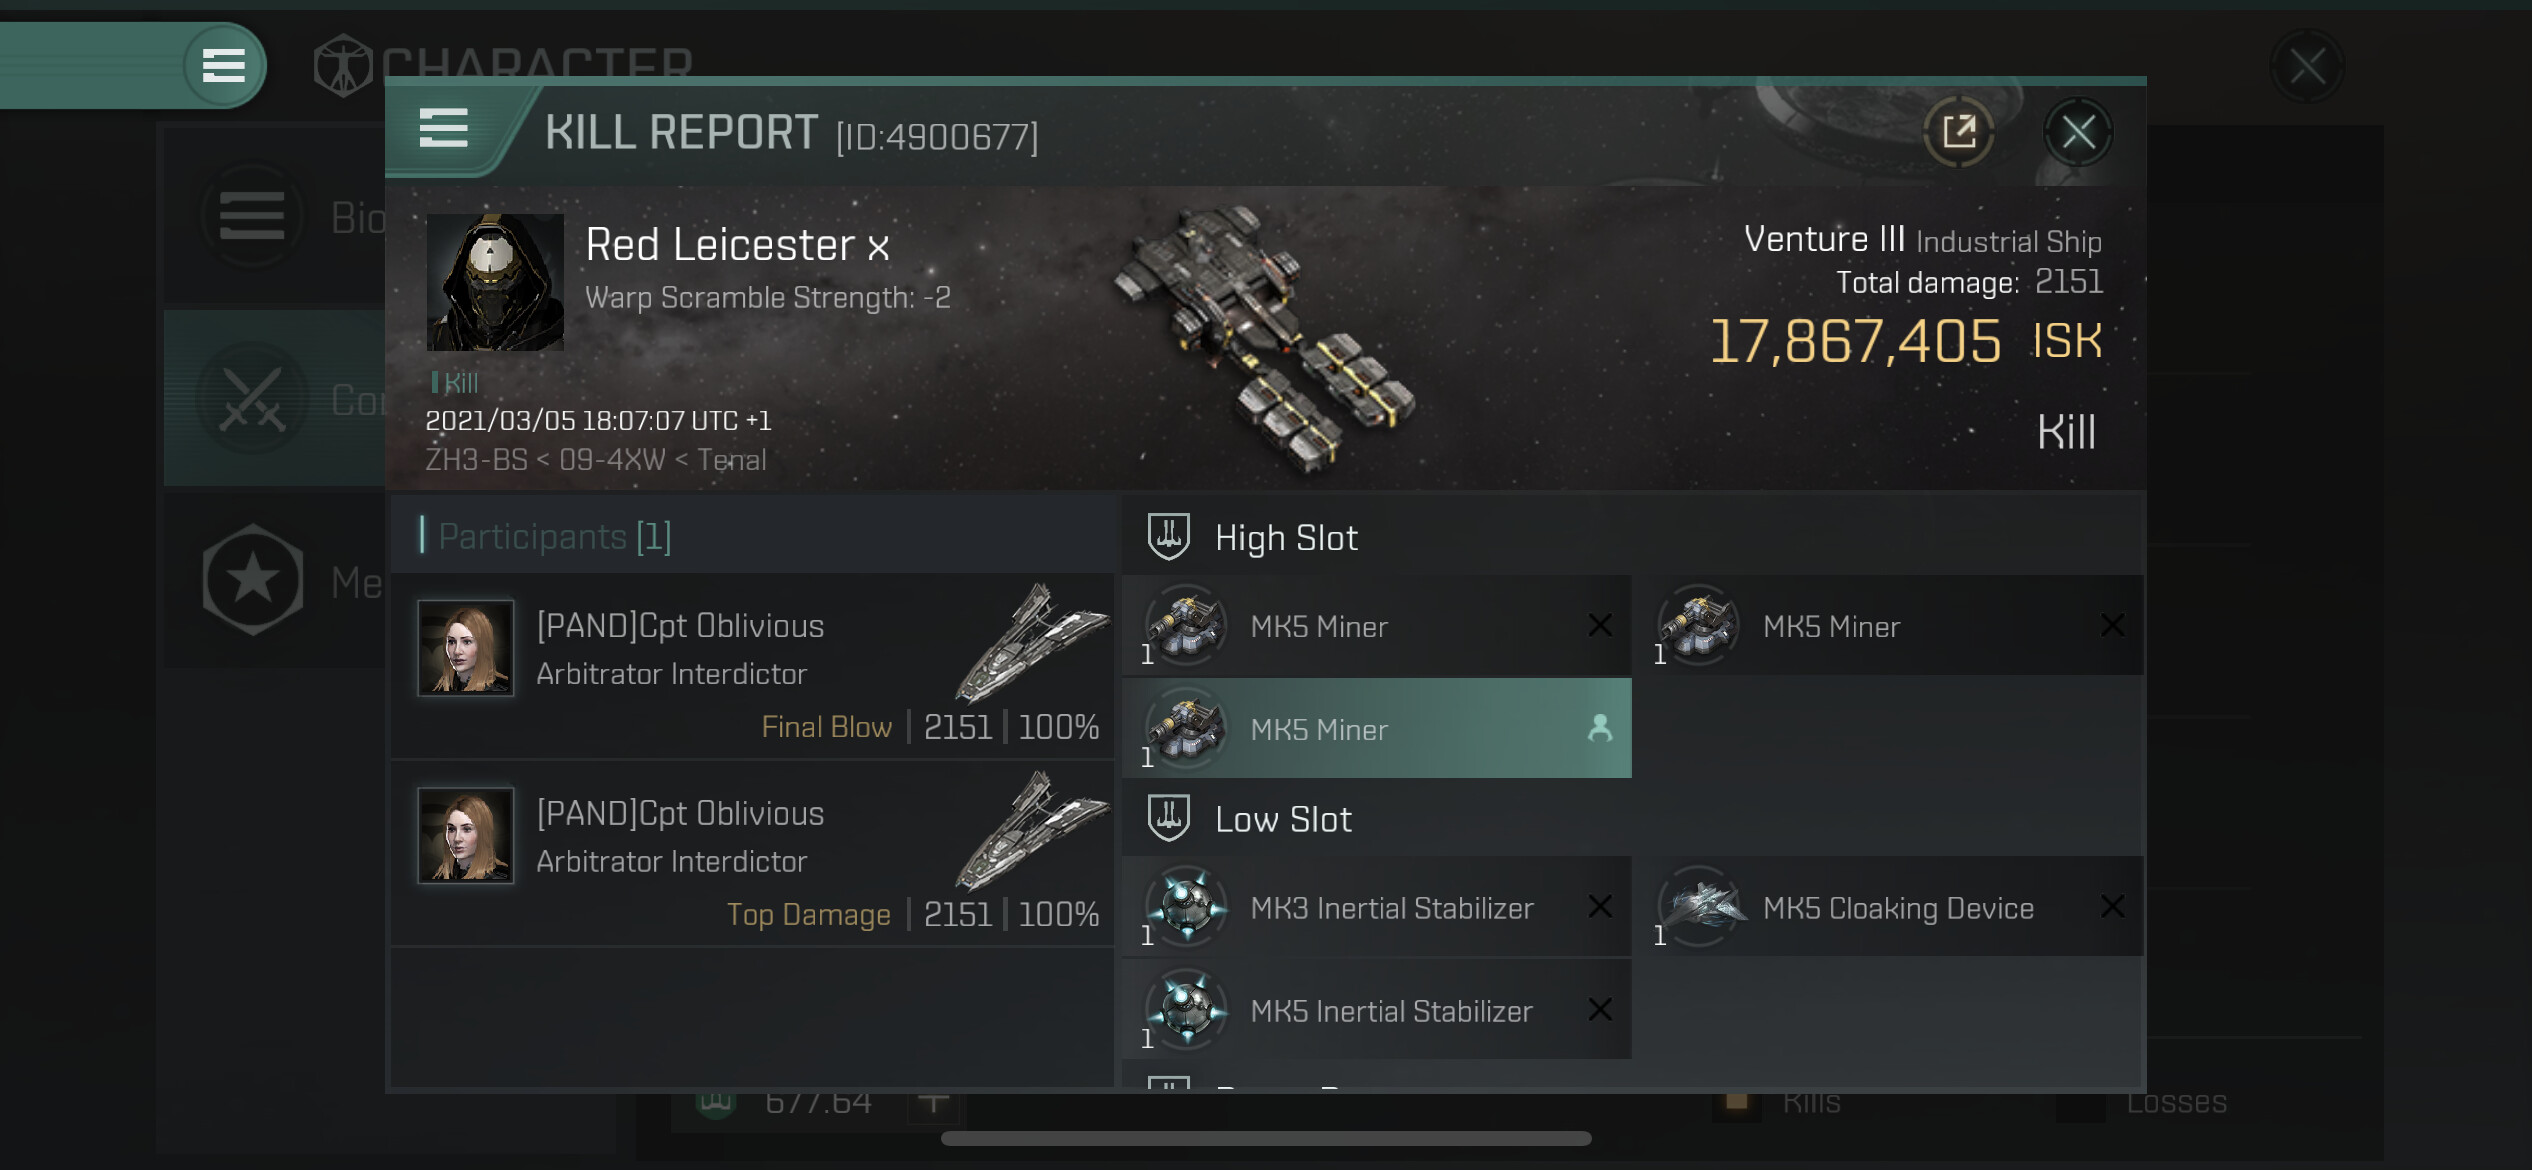Close the Kill Report window
2532x1170 pixels.
(2078, 132)
